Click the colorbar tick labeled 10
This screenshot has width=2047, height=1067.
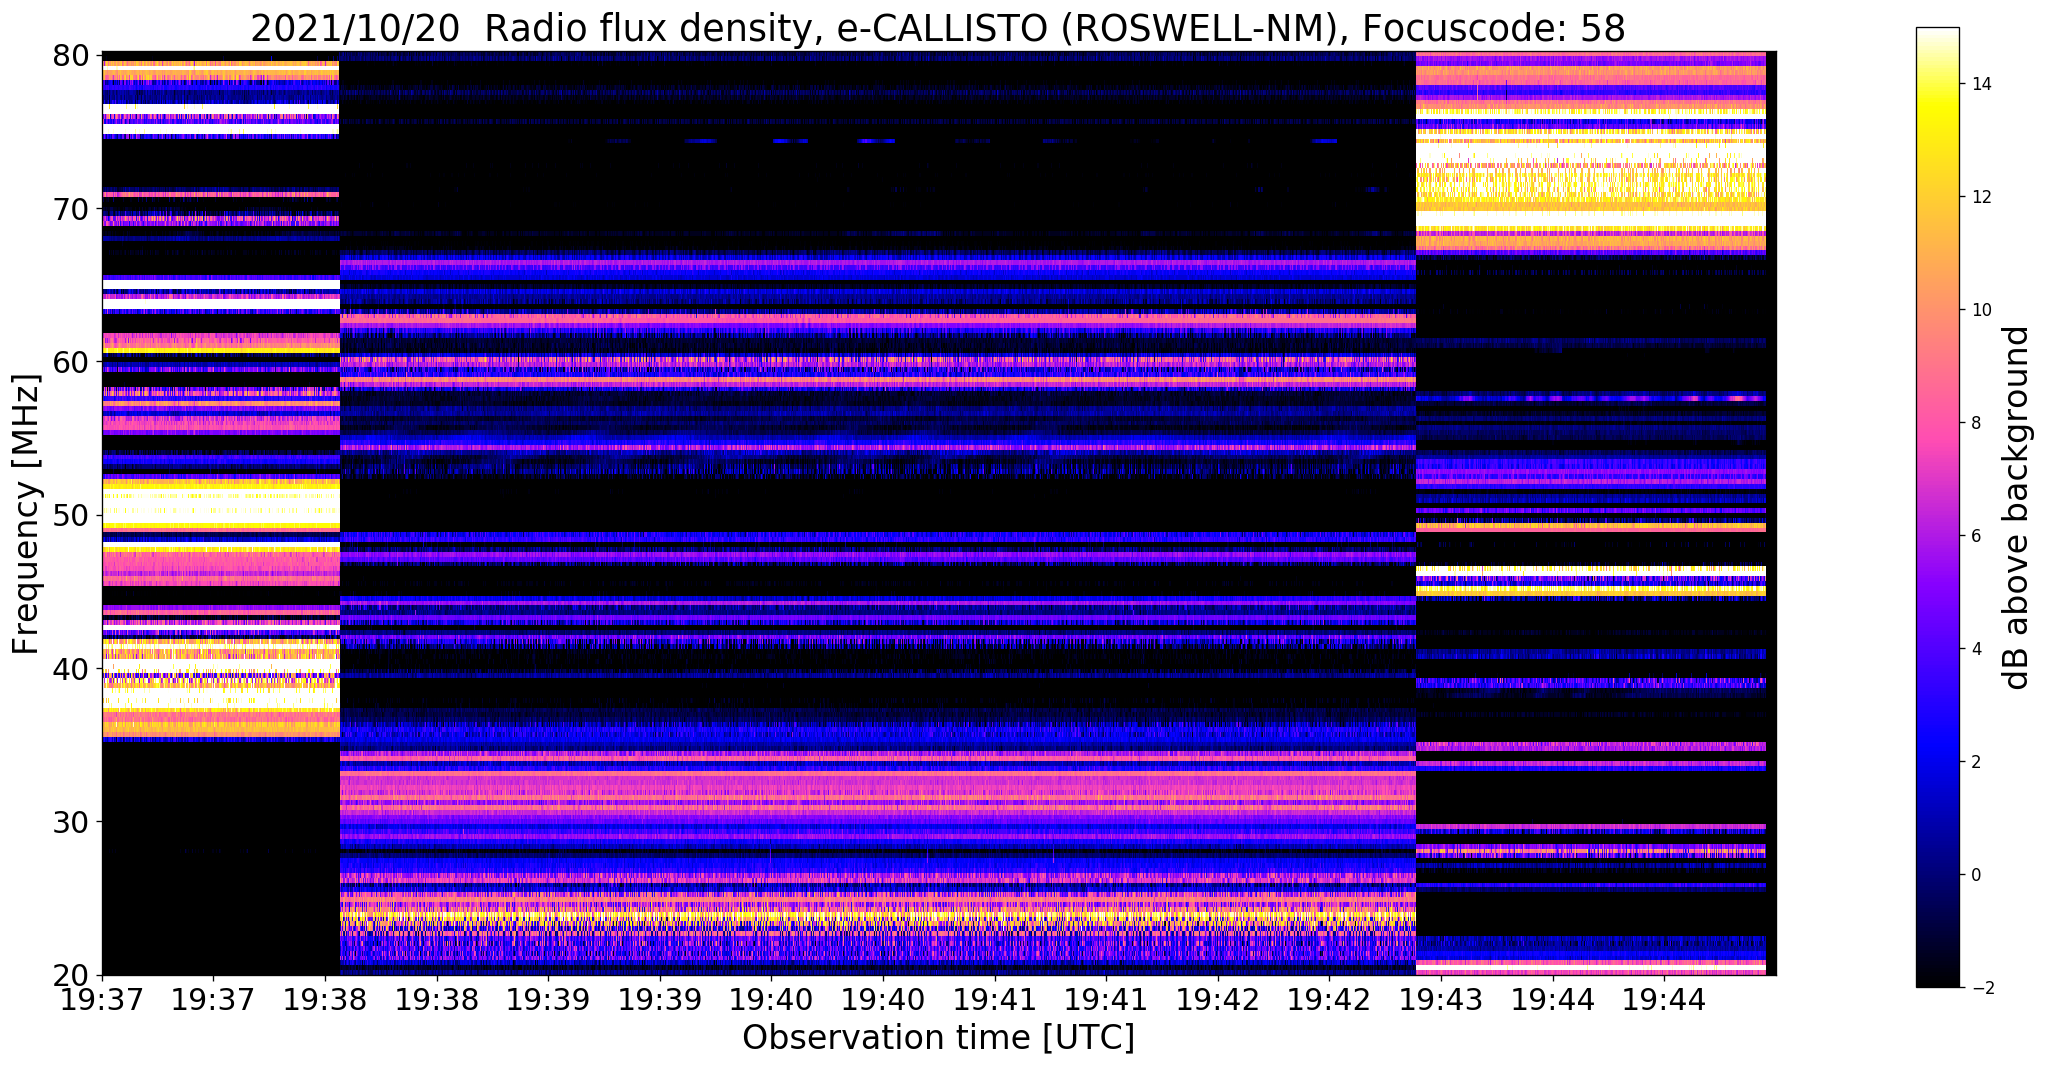(1981, 310)
